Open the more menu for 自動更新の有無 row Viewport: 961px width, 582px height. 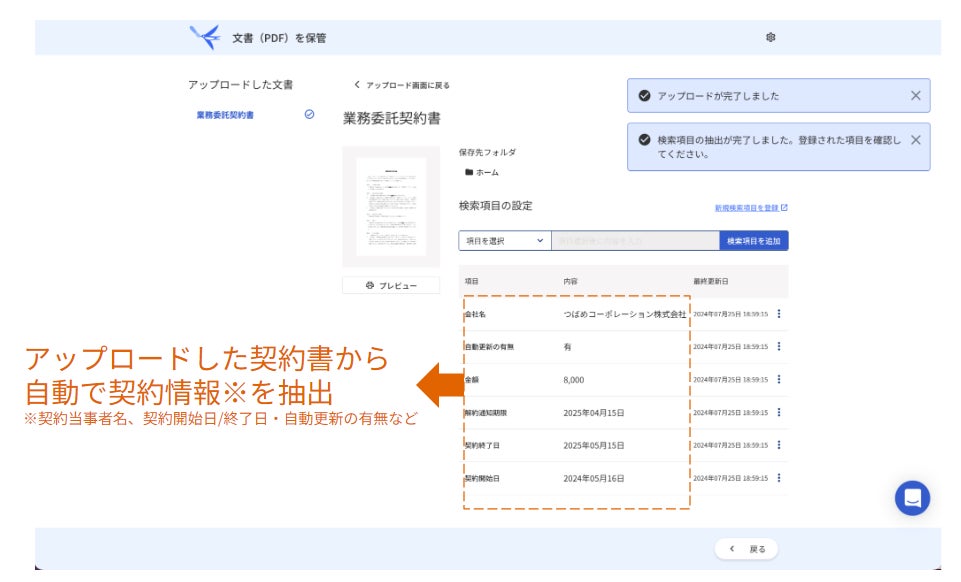click(x=779, y=346)
